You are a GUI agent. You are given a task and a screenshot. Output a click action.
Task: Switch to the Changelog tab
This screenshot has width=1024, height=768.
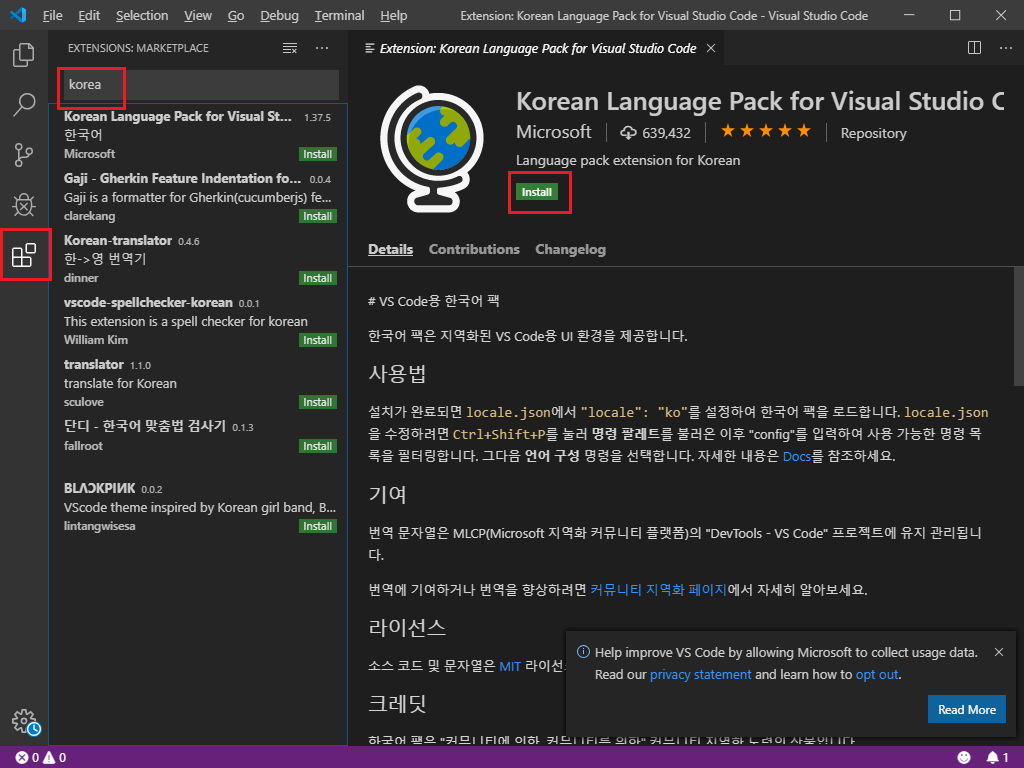571,249
